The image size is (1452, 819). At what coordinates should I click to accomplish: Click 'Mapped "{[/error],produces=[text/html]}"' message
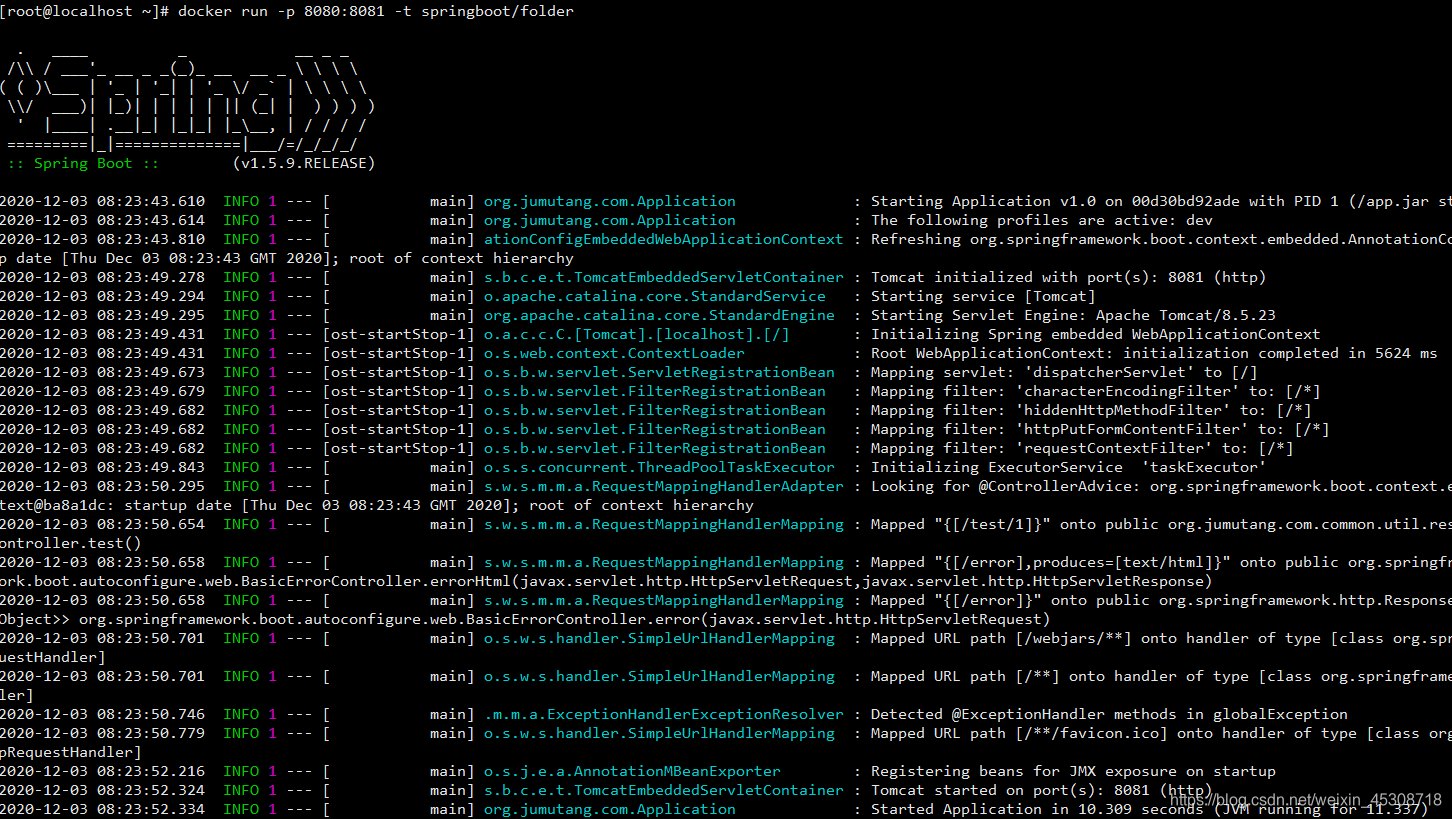click(1161, 562)
